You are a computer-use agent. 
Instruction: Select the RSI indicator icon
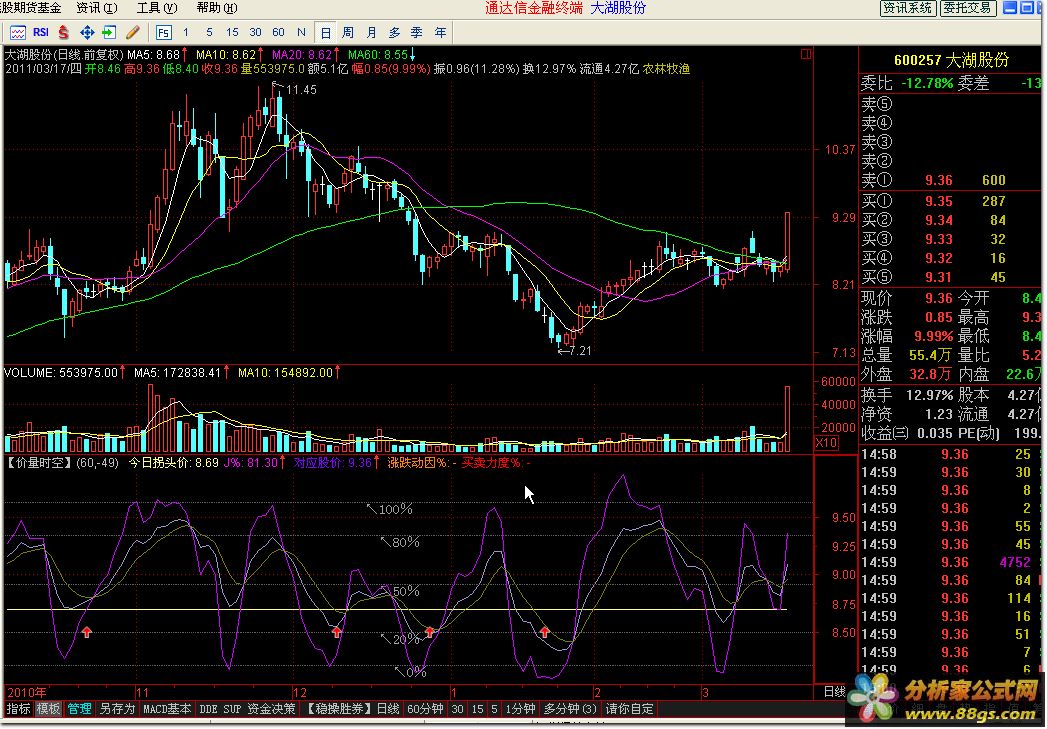tap(41, 32)
